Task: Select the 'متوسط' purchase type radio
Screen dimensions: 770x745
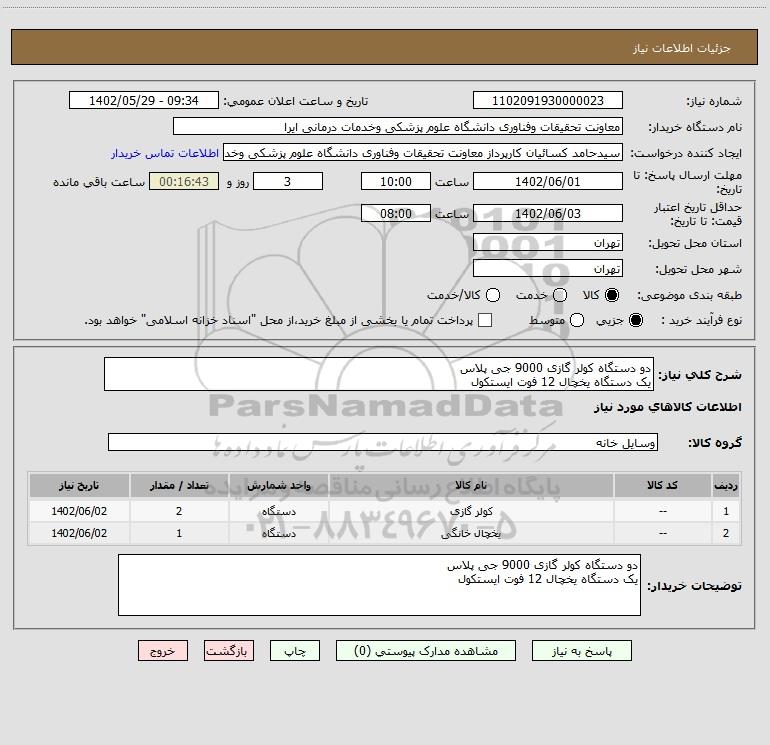Action: 577,320
